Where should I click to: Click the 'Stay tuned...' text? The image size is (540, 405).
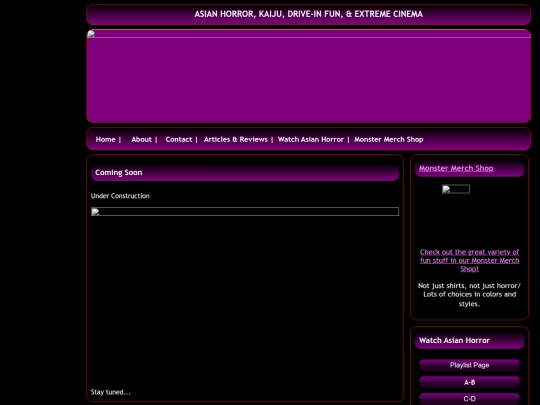(111, 392)
